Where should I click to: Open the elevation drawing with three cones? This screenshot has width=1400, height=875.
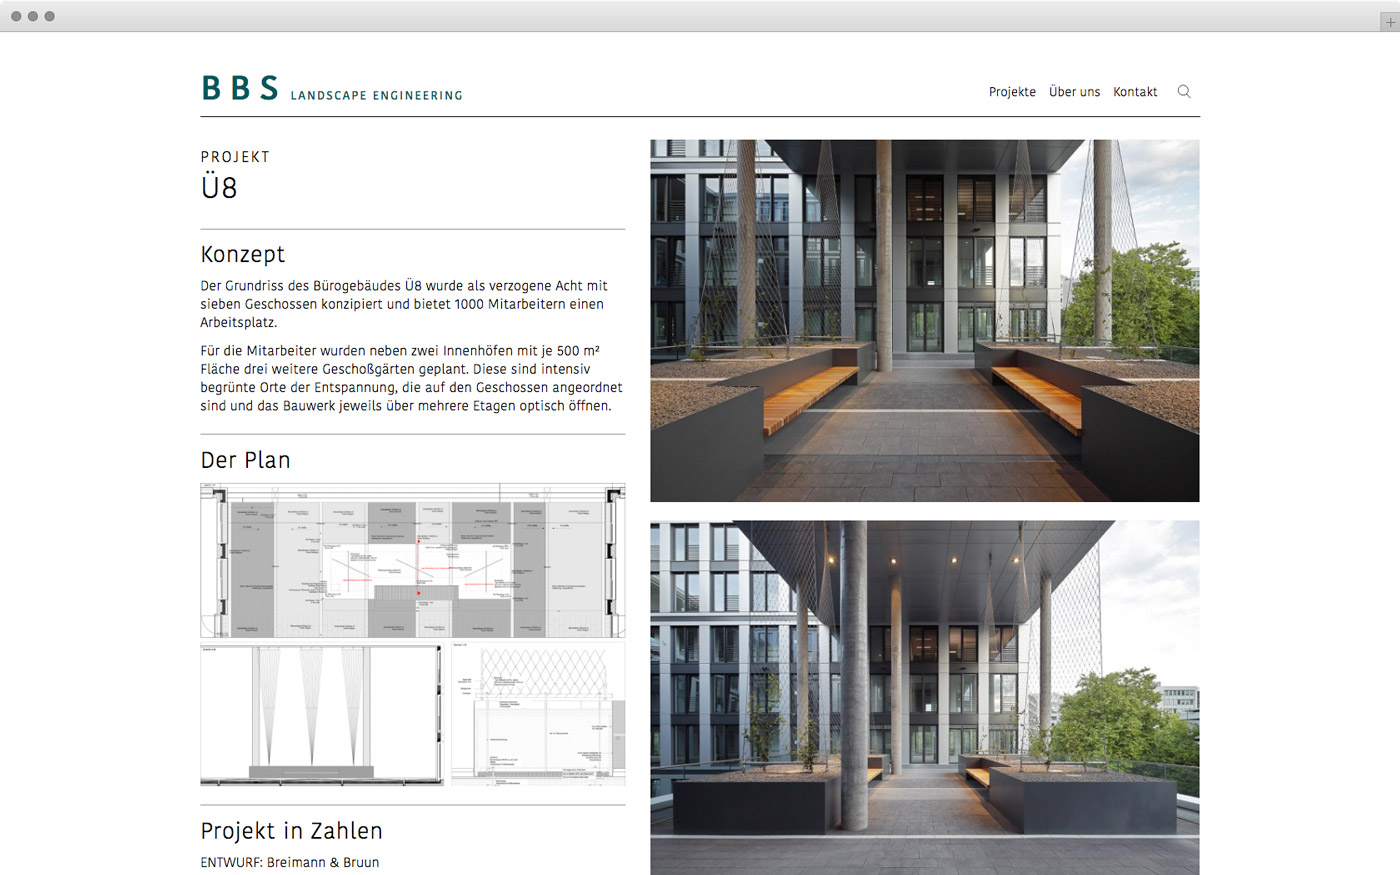click(320, 714)
